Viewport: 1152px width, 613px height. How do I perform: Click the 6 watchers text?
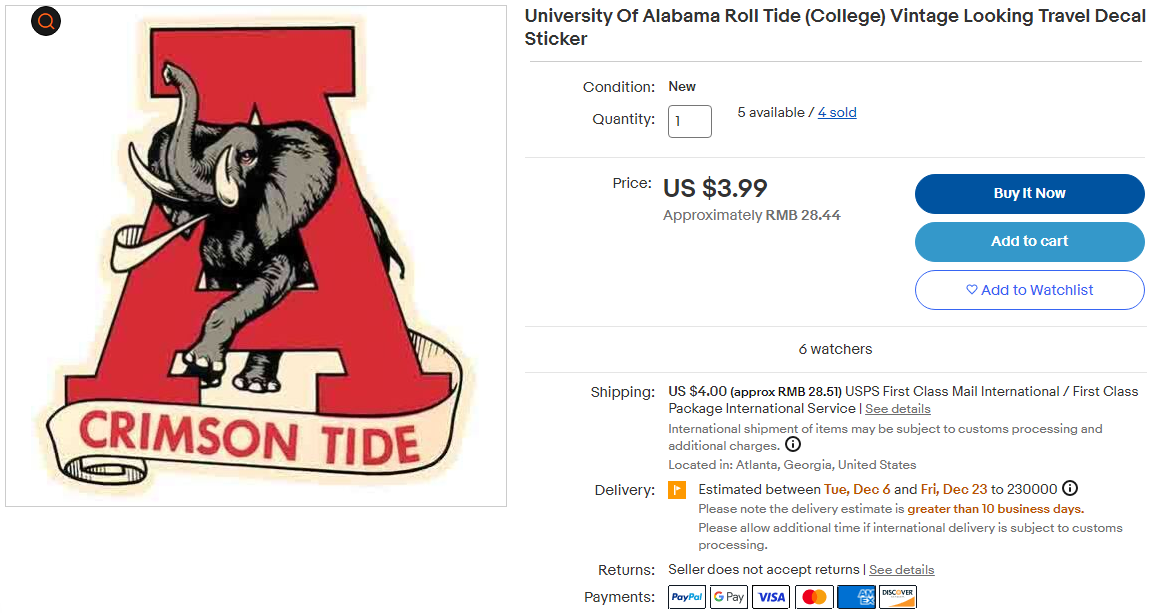pyautogui.click(x=835, y=349)
